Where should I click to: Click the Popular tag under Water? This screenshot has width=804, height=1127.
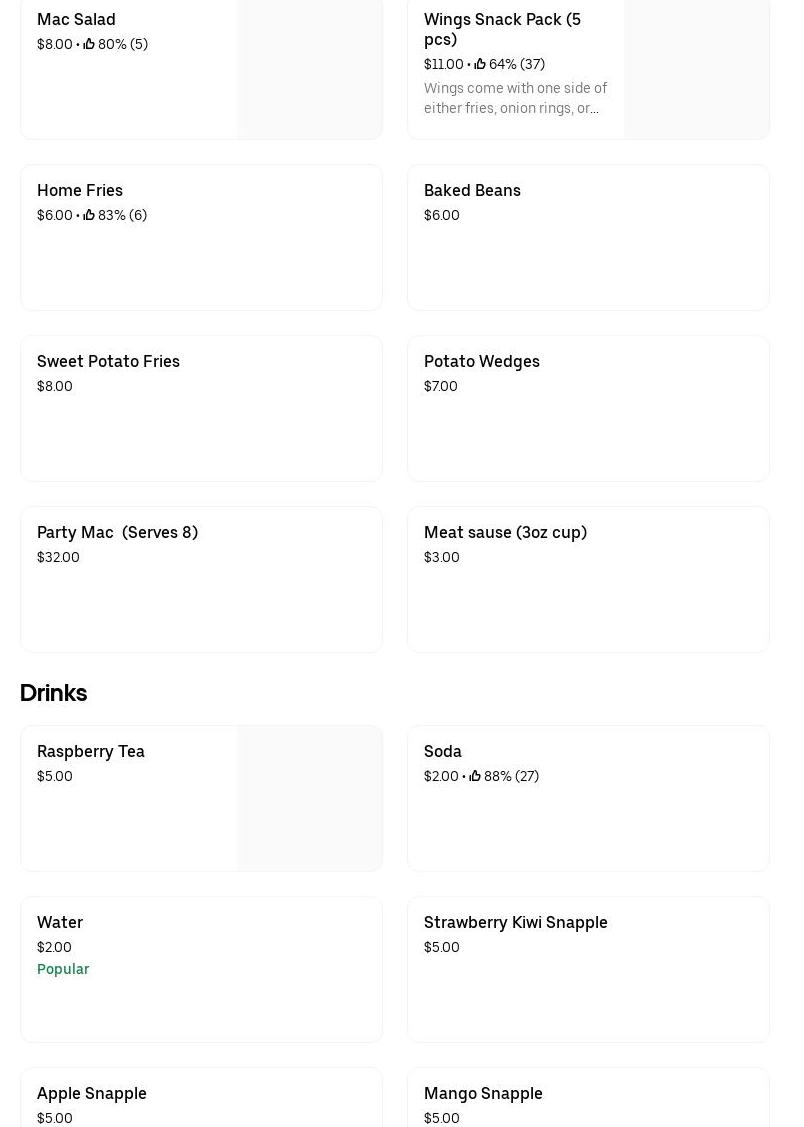point(63,969)
